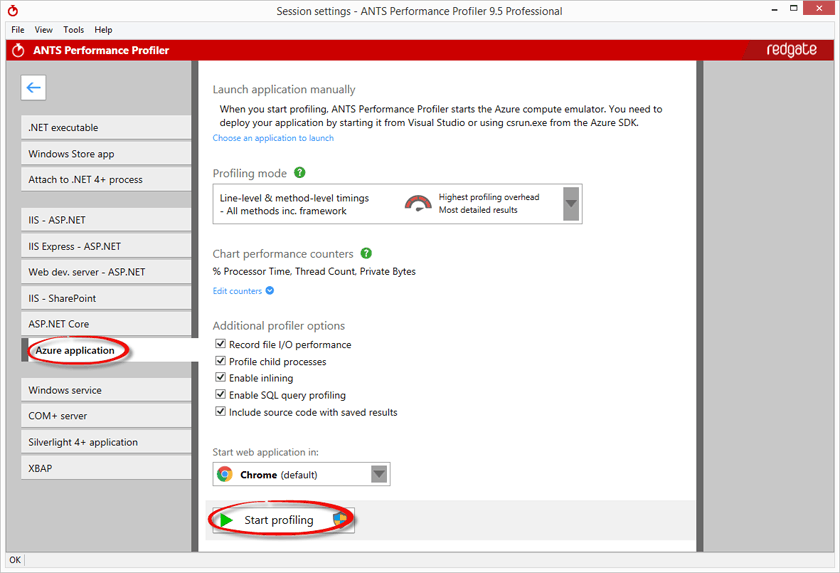Select IIS Express - ASP.NET

tap(106, 246)
